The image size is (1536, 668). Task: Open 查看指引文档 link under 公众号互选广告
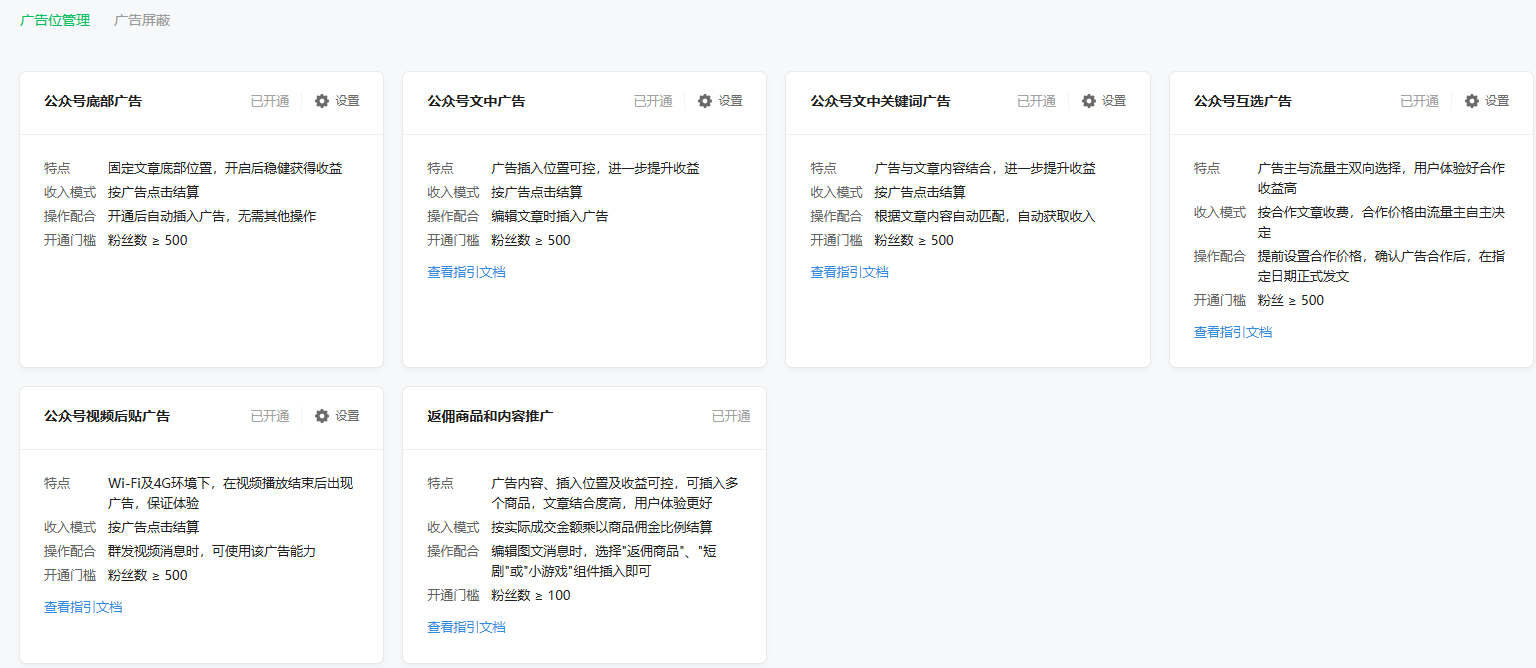click(1233, 332)
